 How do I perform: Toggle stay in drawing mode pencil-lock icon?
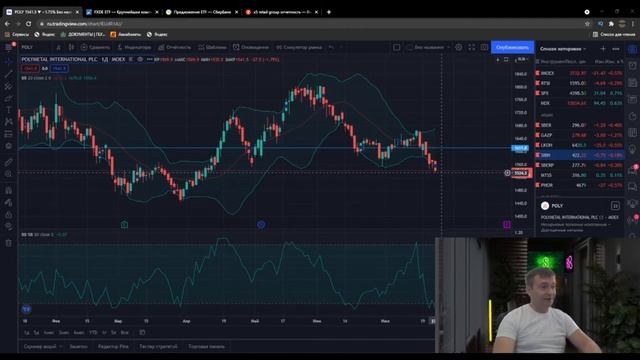(x=8, y=202)
